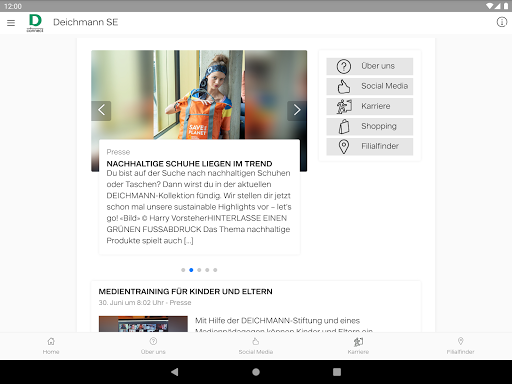Tap the info icon in header
The width and height of the screenshot is (512, 384).
pos(502,22)
